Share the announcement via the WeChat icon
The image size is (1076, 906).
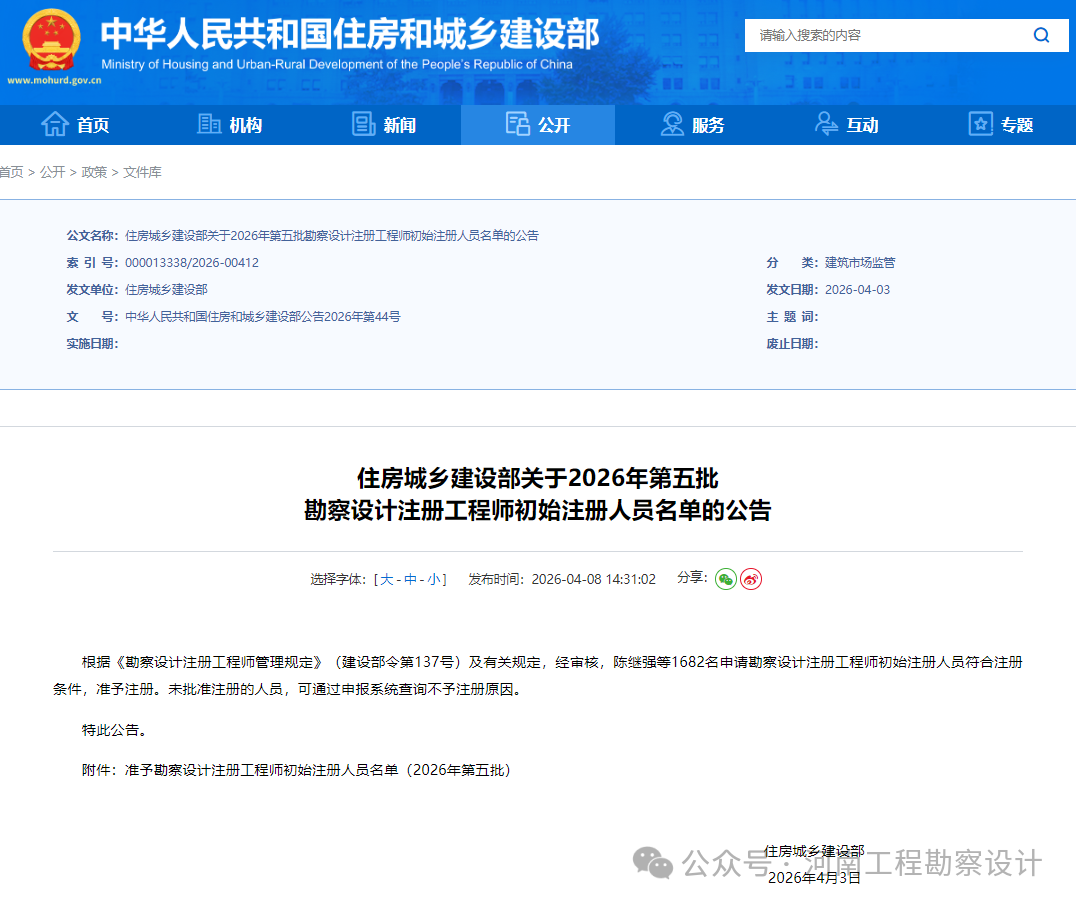(725, 578)
